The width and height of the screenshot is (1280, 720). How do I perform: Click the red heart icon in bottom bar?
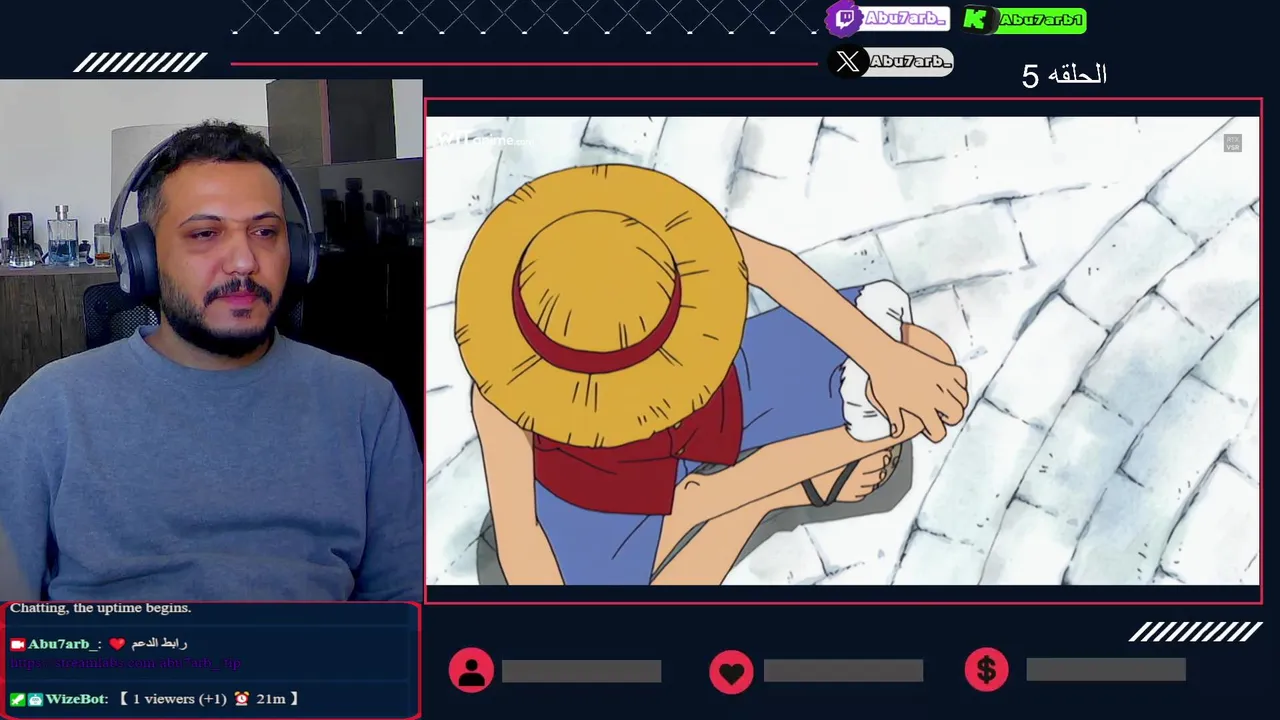tap(731, 671)
